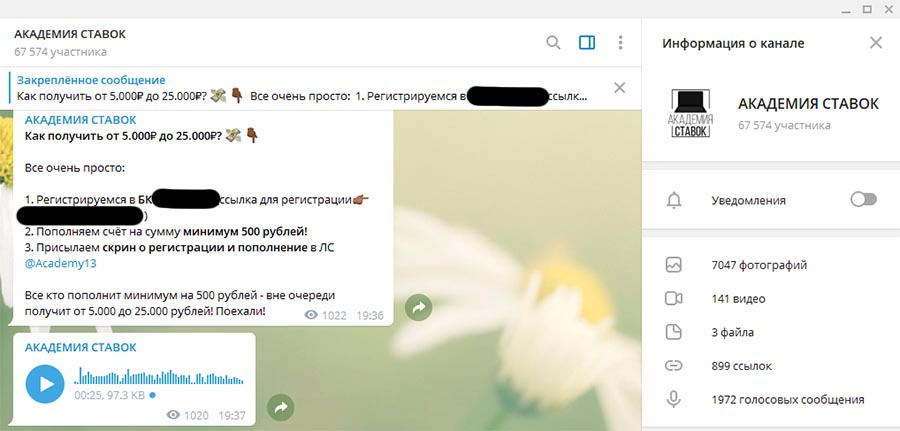Play the 00:25 voice message
Screen dimensions: 900x431
point(45,384)
